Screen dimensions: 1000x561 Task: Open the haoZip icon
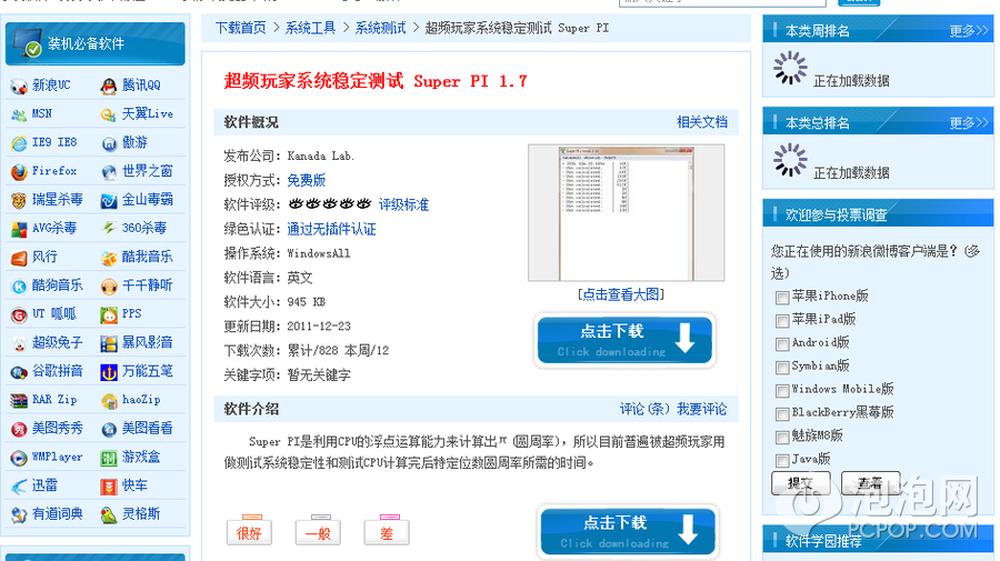[109, 400]
